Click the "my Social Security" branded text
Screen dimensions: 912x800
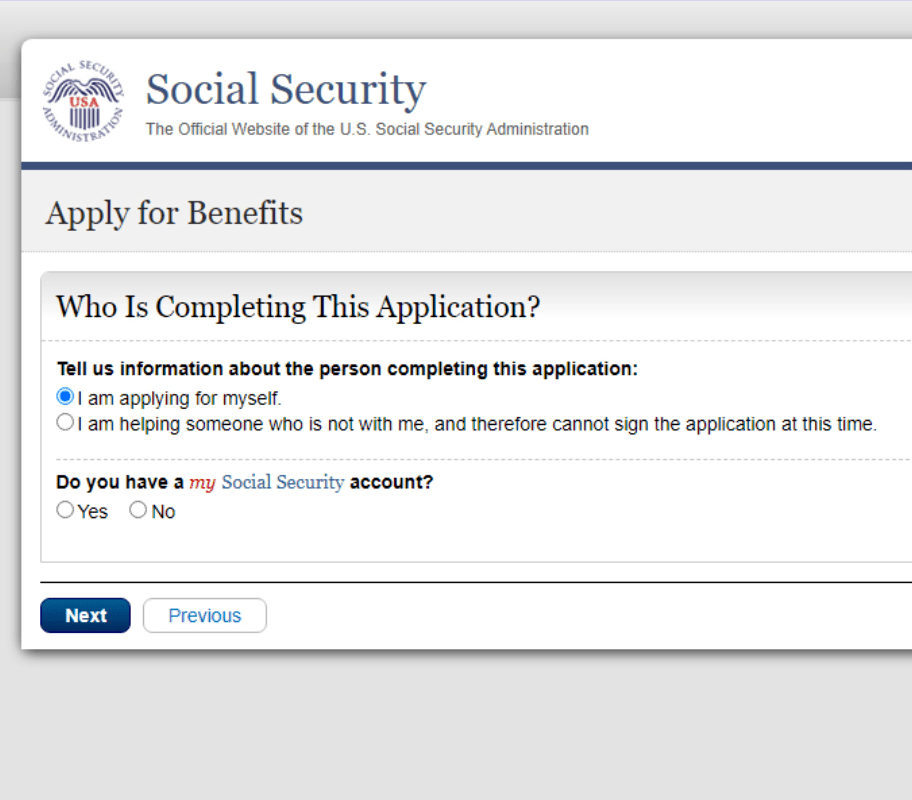(x=267, y=482)
